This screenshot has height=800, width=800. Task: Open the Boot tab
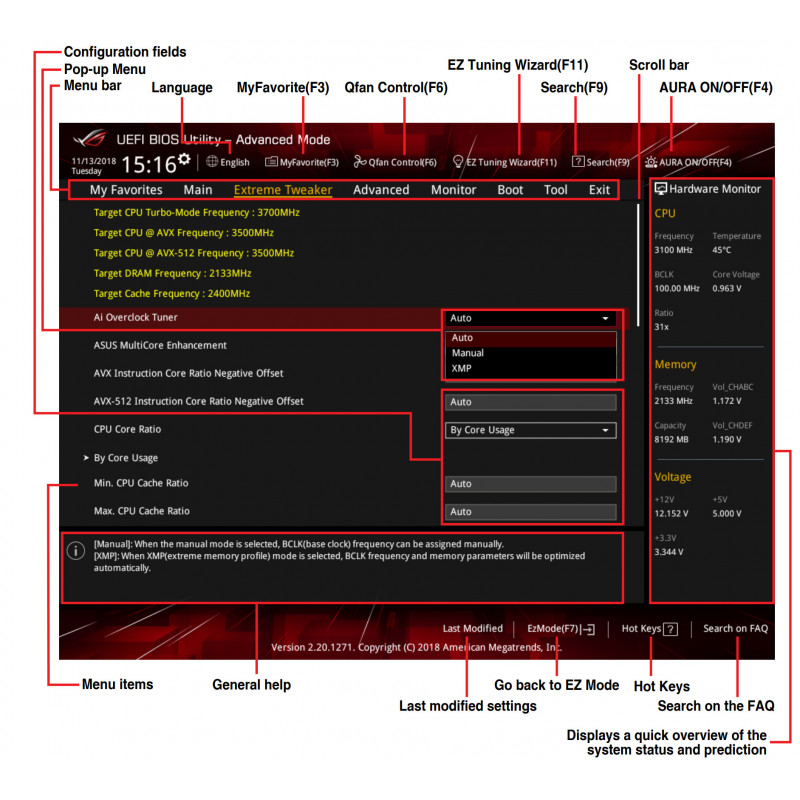(x=510, y=190)
